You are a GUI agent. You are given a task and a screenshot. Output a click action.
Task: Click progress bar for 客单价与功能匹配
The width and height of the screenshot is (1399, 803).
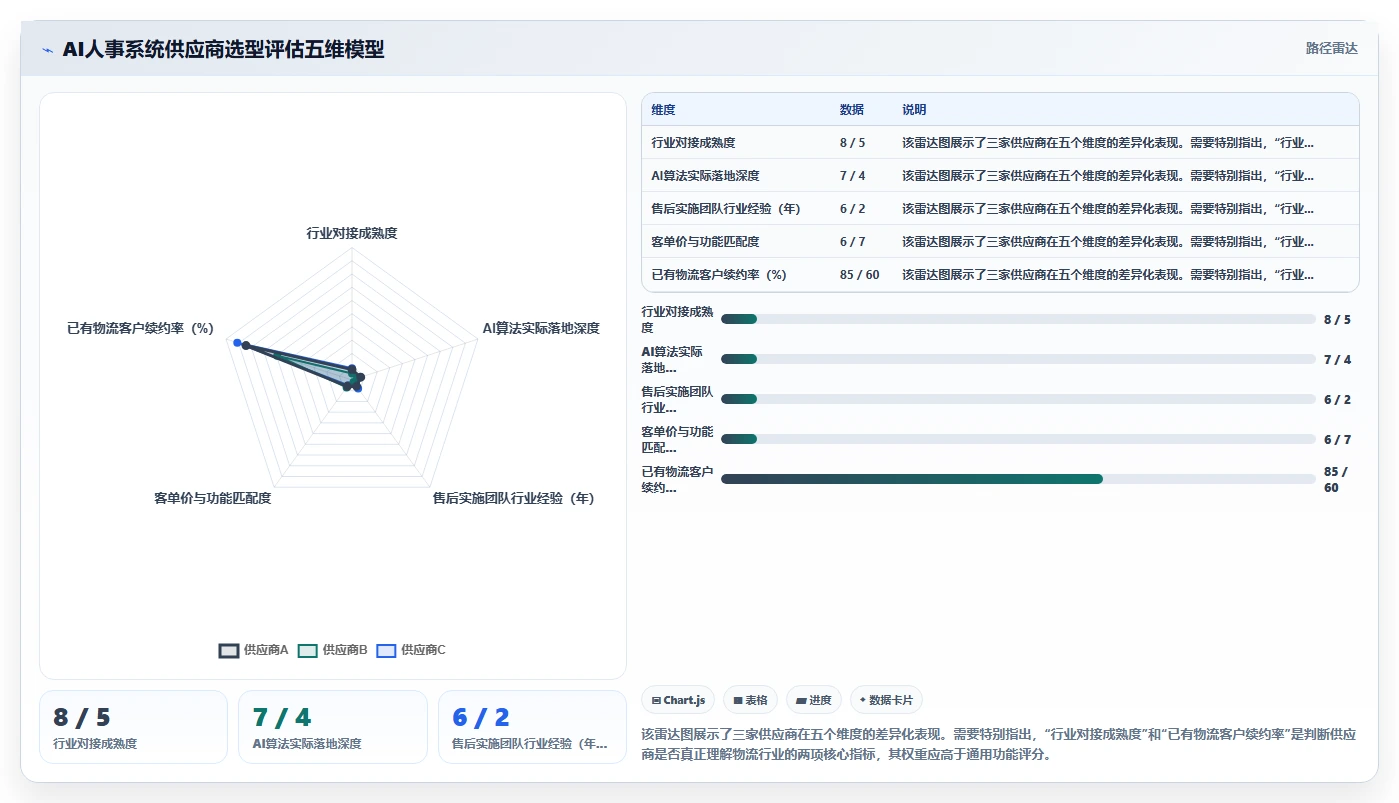[1018, 439]
